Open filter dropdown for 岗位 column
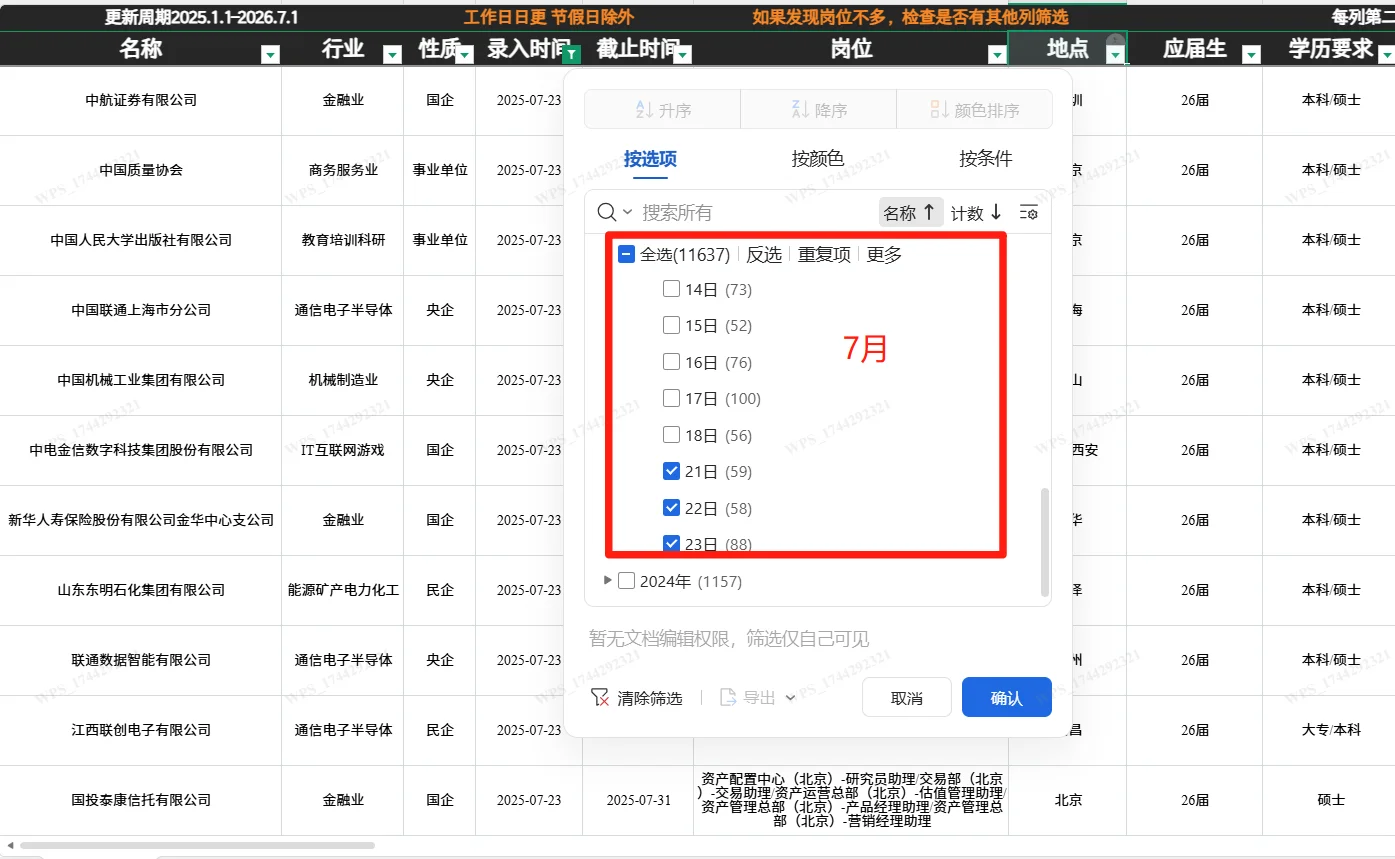The width and height of the screenshot is (1395, 859). click(996, 55)
